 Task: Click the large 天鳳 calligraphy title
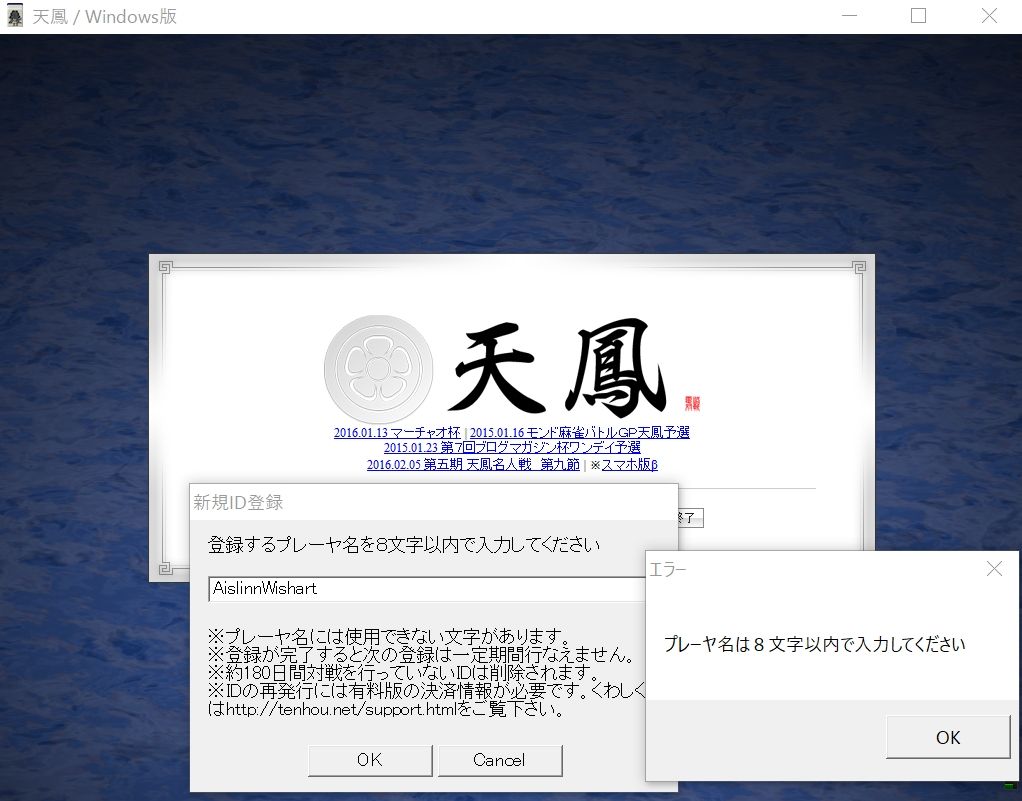(559, 368)
